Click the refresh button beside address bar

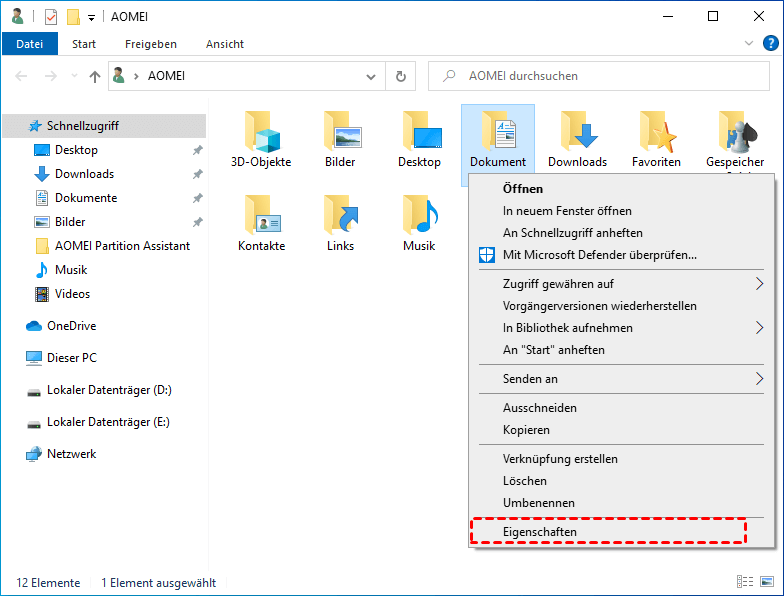point(401,76)
